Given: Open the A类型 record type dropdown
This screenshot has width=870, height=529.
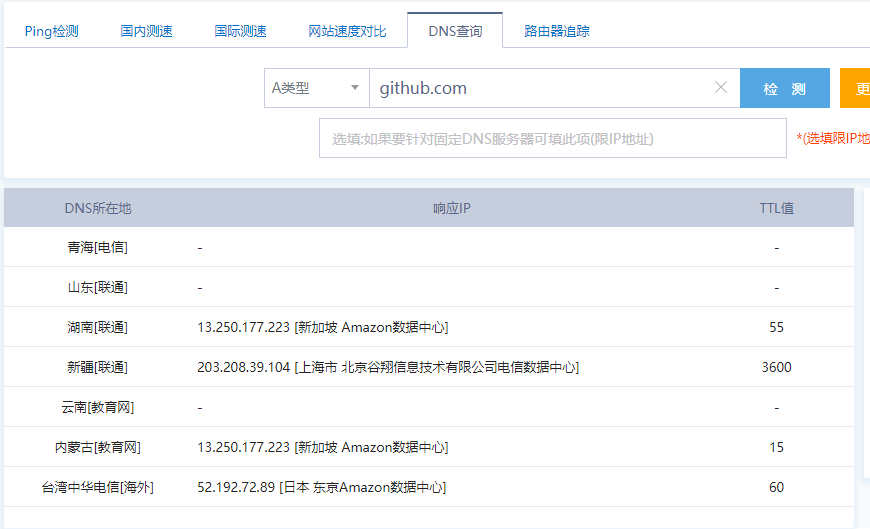Looking at the screenshot, I should tap(317, 88).
